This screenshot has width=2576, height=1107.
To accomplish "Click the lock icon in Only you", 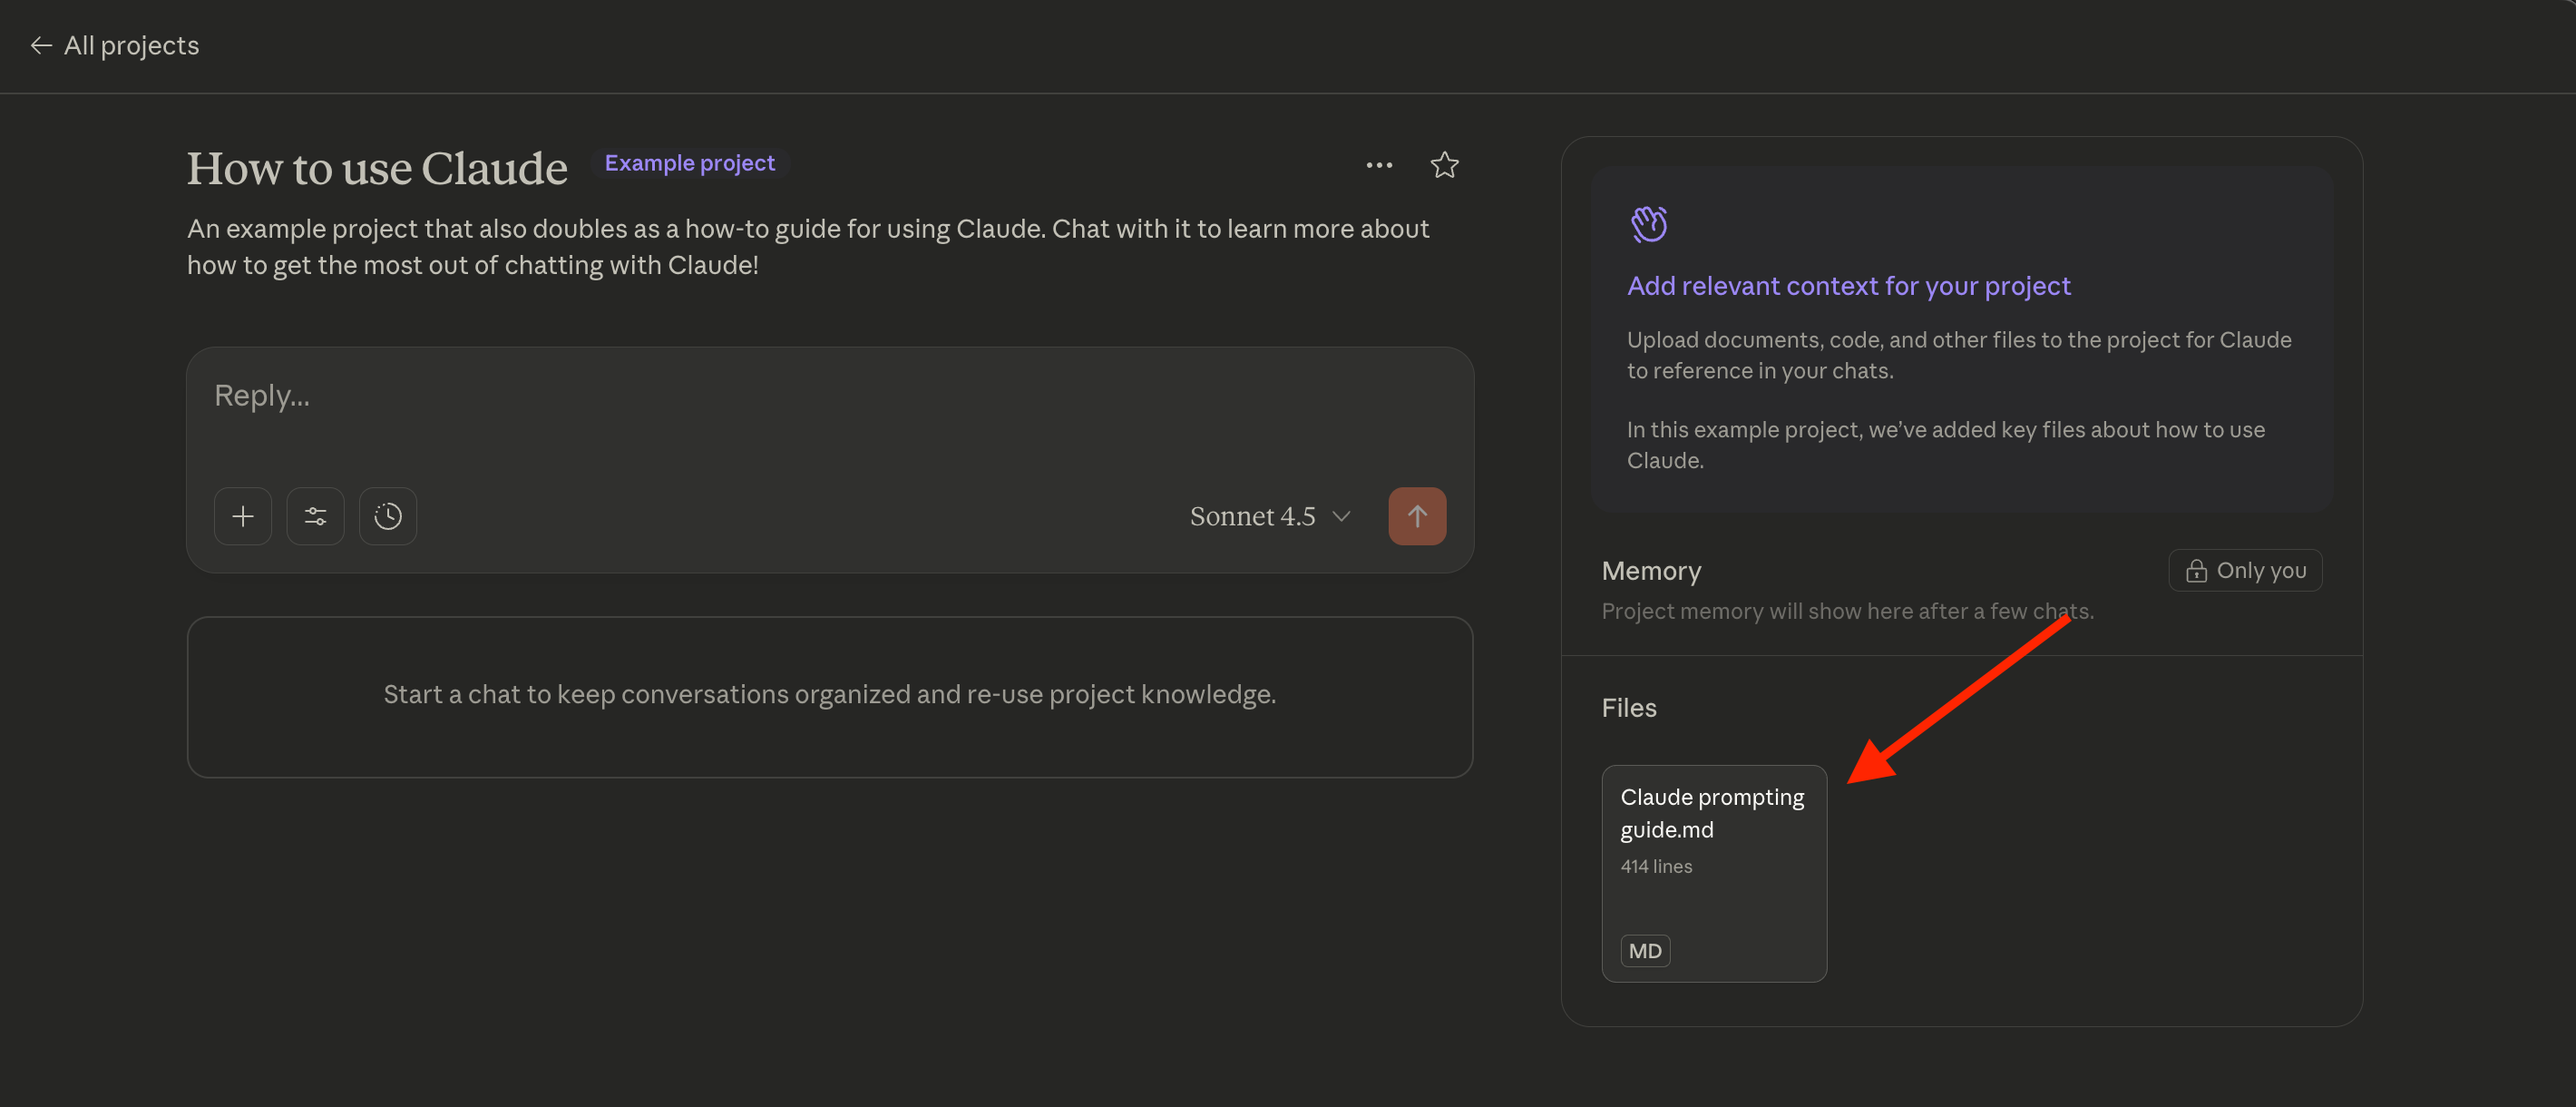I will point(2196,571).
